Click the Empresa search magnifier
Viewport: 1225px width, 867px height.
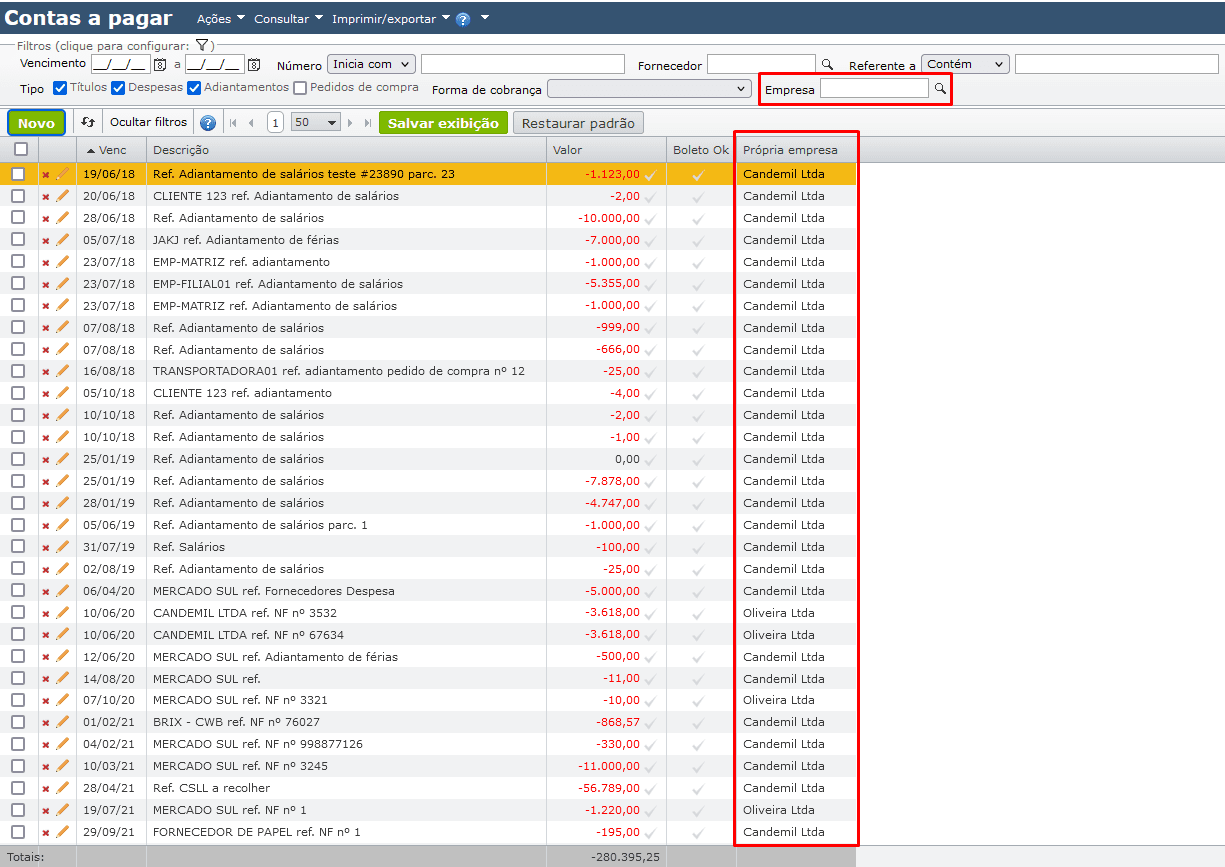coord(940,89)
